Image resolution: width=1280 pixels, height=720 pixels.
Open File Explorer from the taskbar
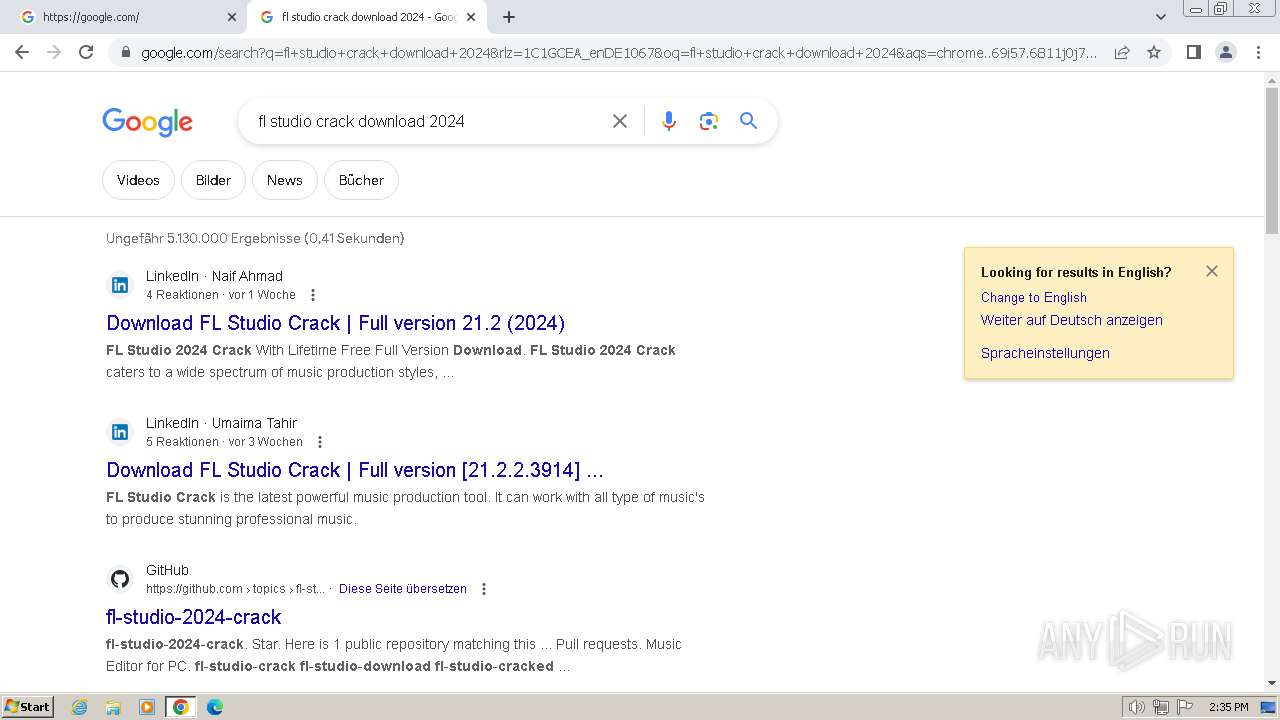coord(113,707)
